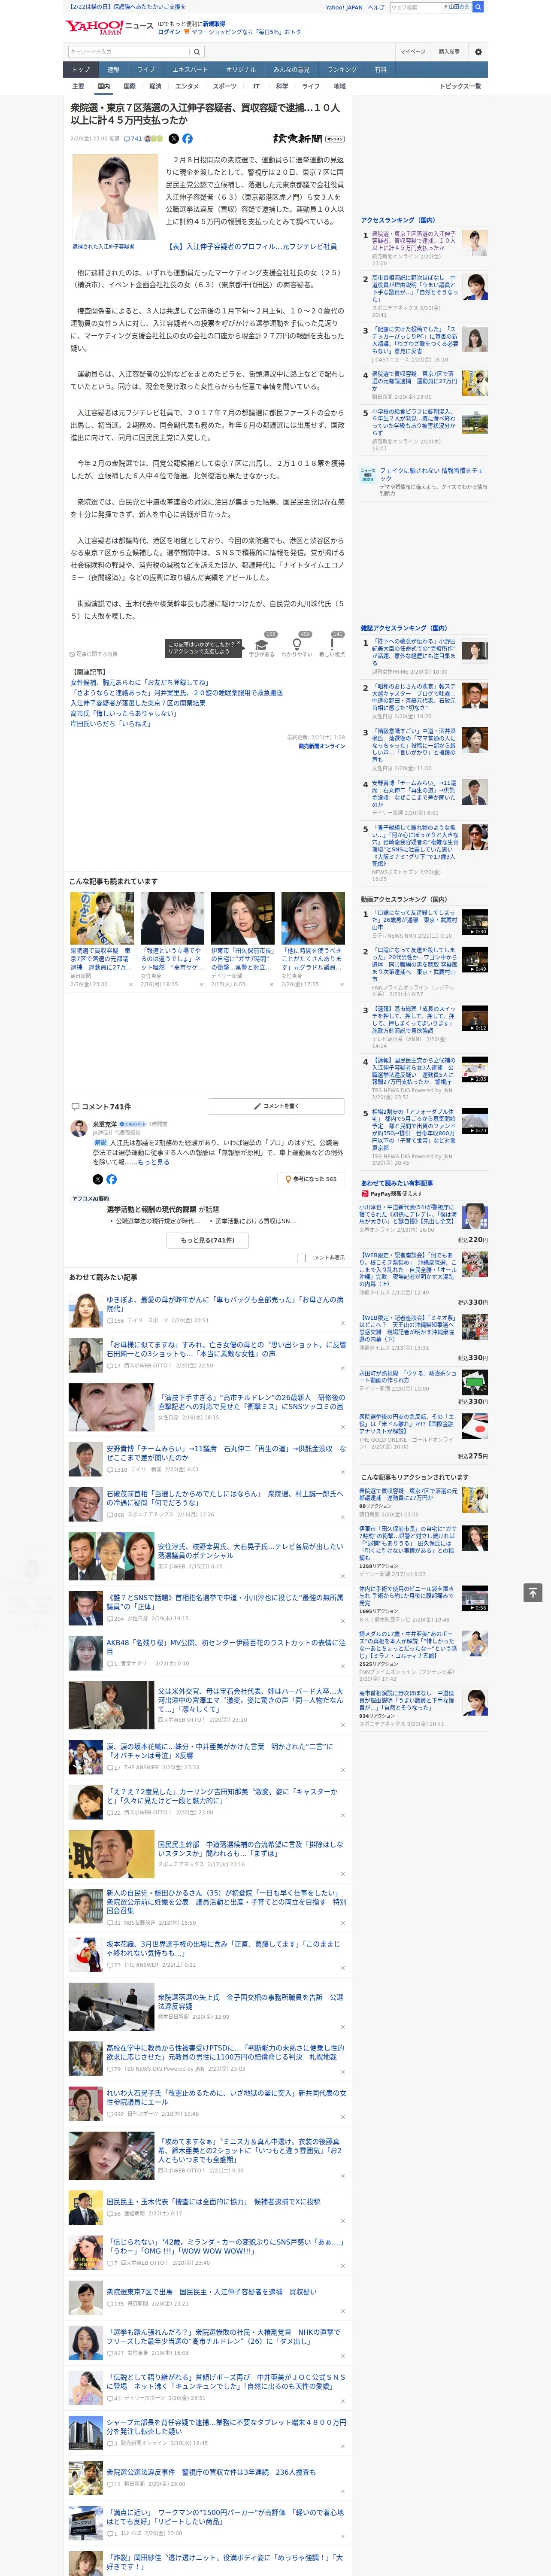Select the スポーツ category
The width and height of the screenshot is (551, 2576).
225,87
